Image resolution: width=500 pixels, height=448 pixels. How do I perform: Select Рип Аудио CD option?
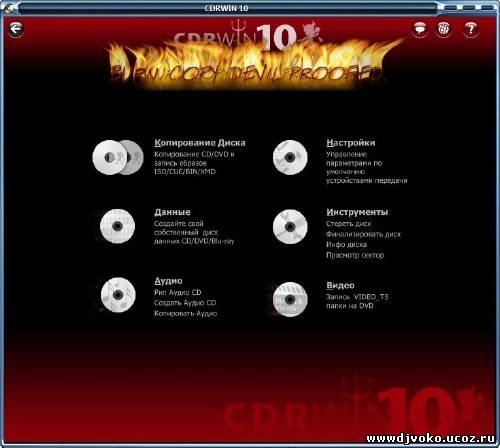(x=177, y=292)
